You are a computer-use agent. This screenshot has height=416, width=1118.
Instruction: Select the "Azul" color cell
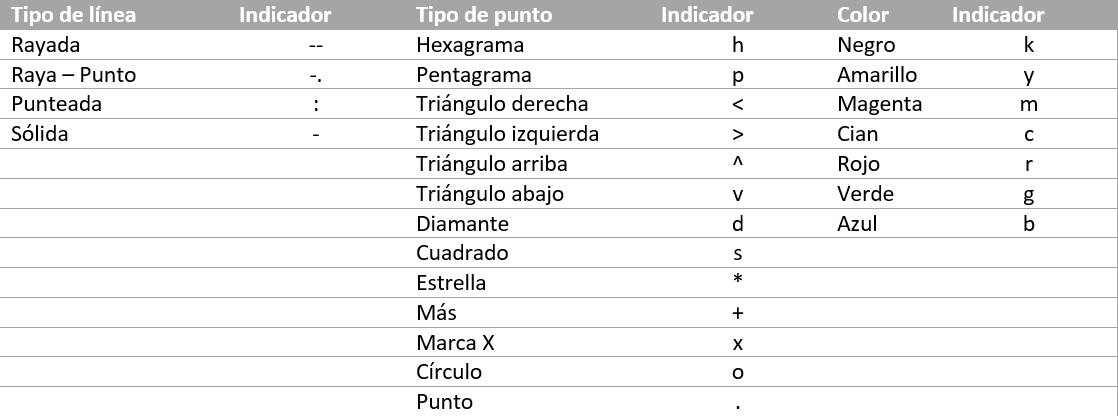point(857,223)
